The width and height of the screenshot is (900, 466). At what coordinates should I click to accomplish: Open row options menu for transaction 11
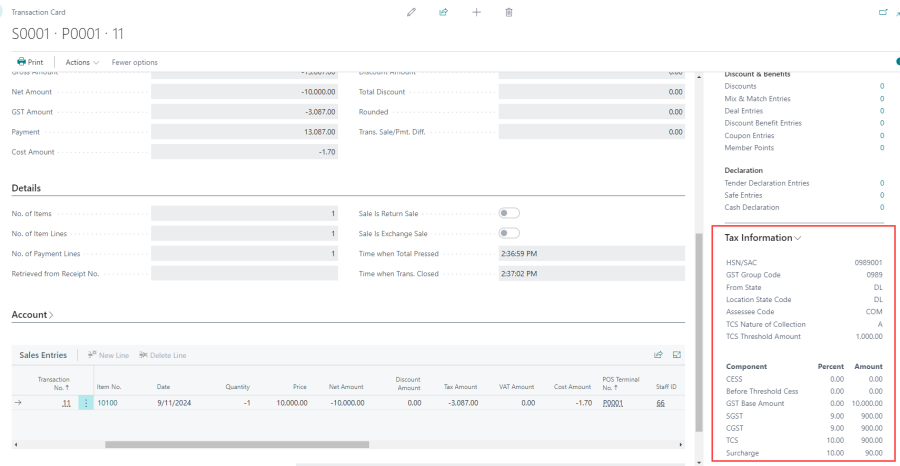(x=86, y=403)
